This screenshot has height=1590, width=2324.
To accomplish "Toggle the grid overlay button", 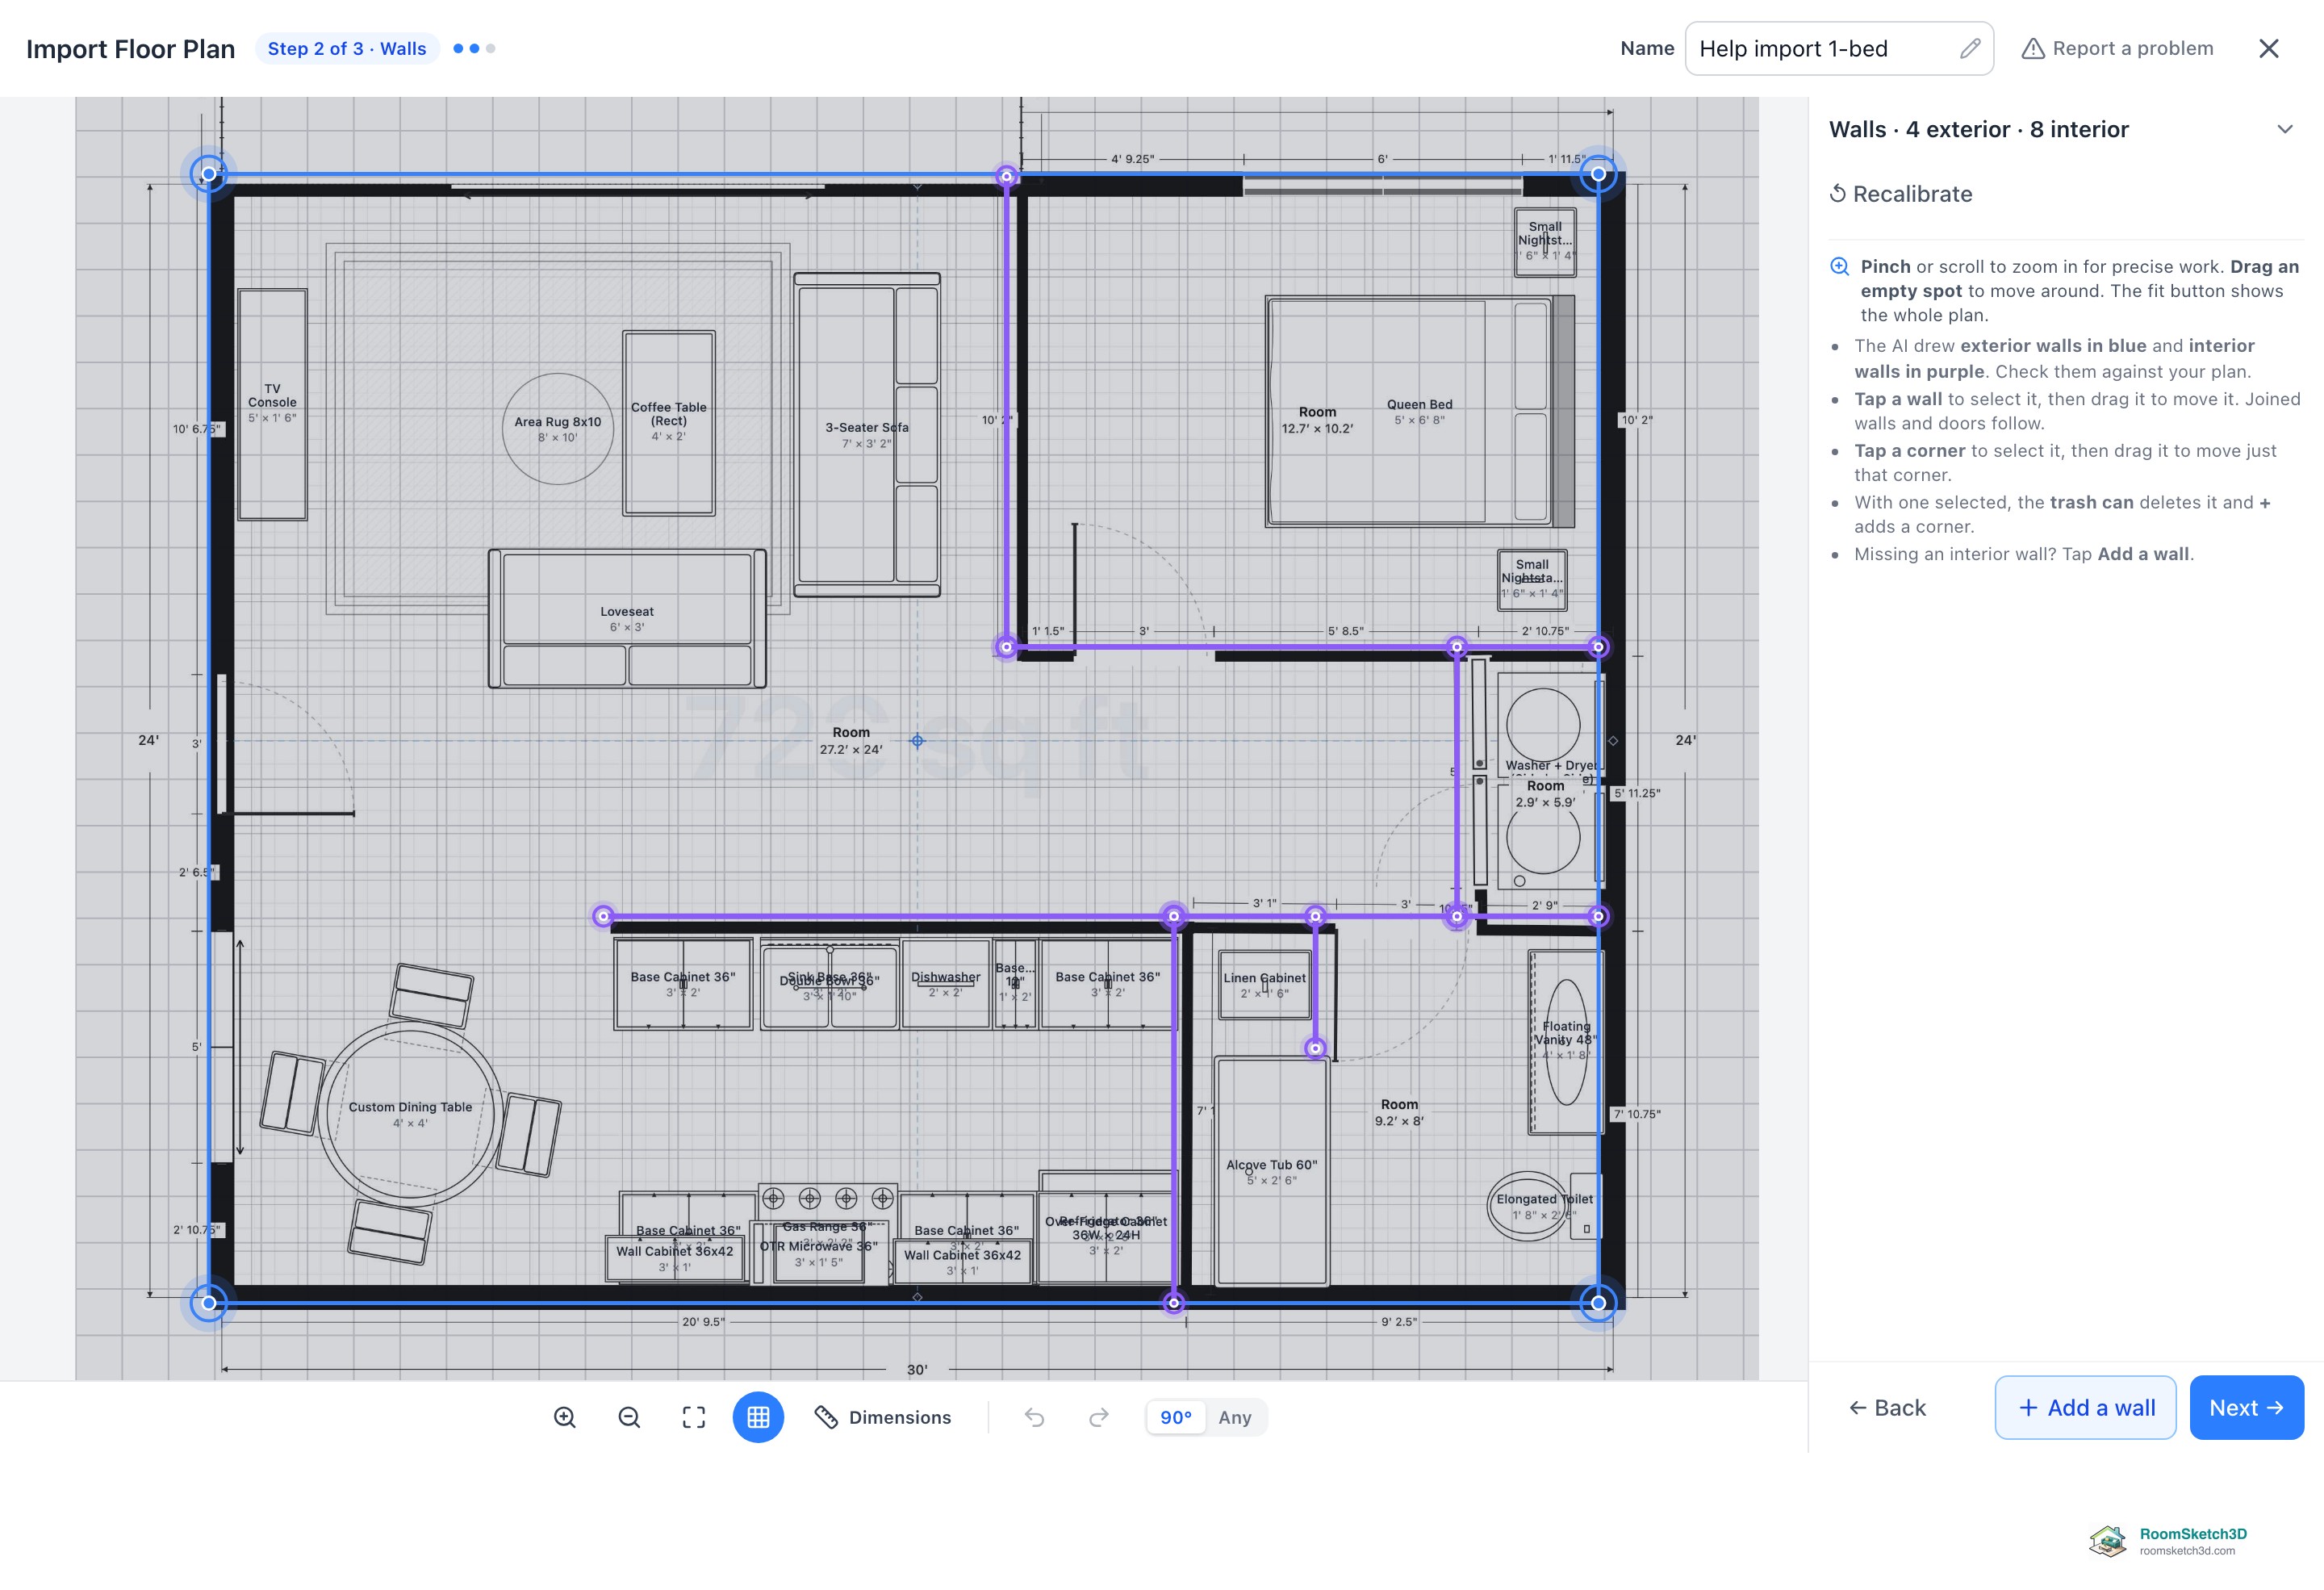I will point(758,1417).
